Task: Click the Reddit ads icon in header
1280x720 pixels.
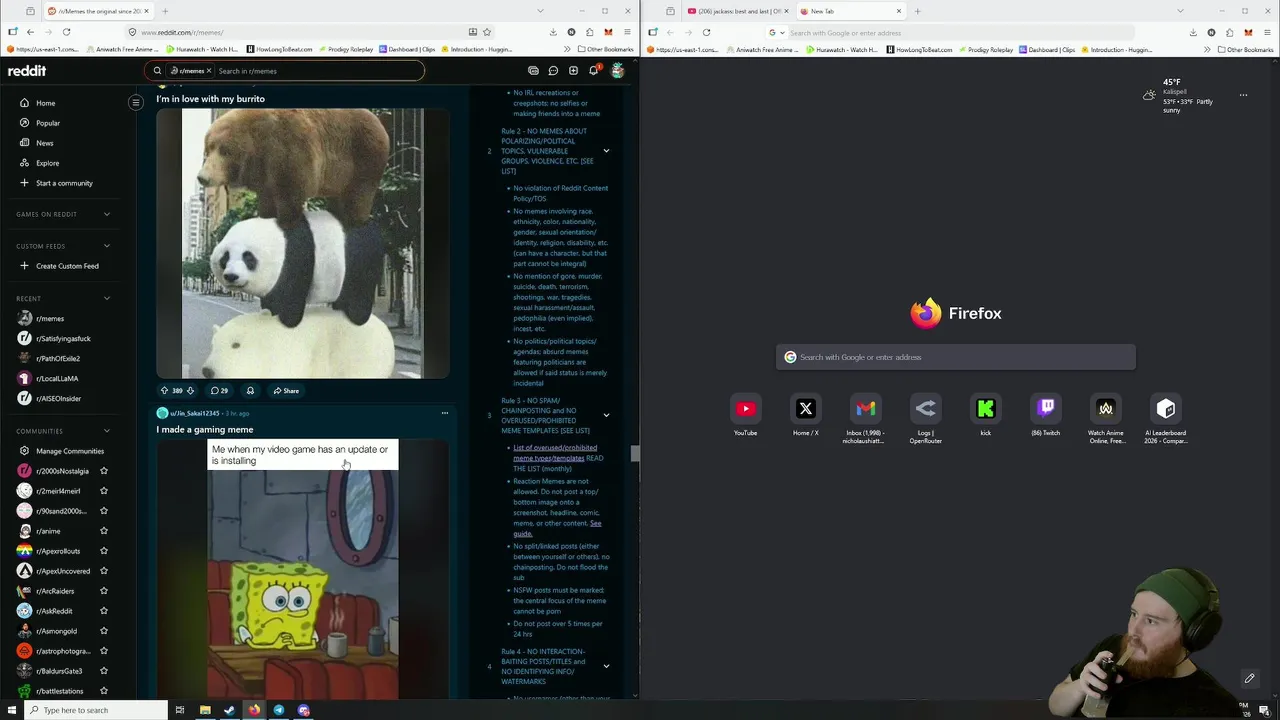Action: (x=533, y=71)
